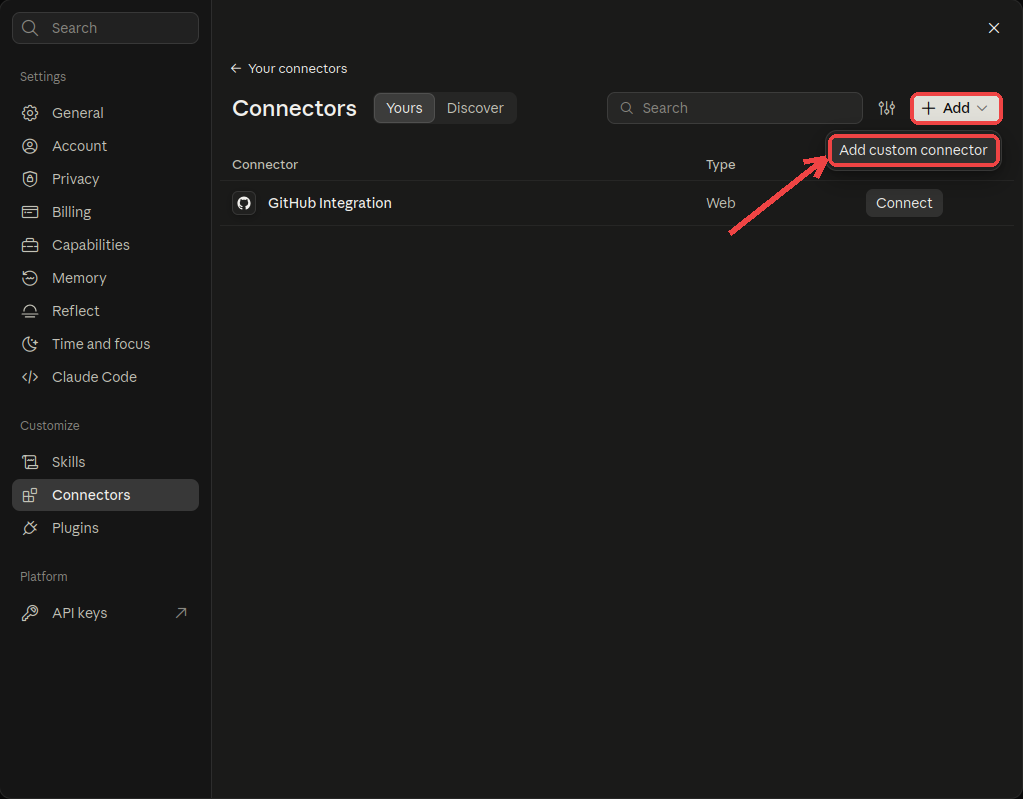Click the Skills scroll icon
The image size is (1023, 799).
point(30,462)
